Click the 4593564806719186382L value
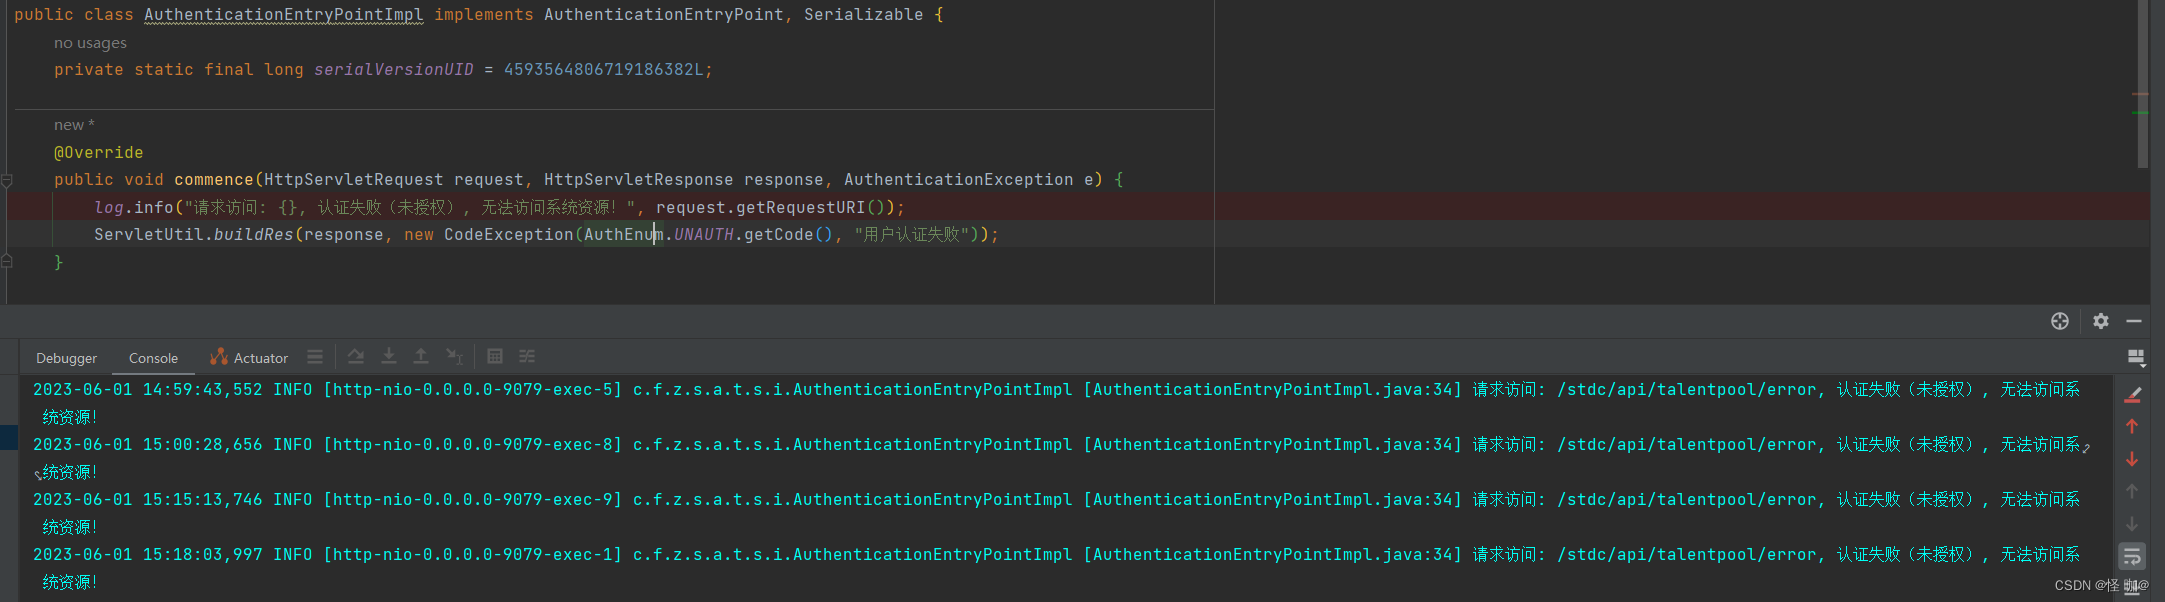 click(604, 70)
